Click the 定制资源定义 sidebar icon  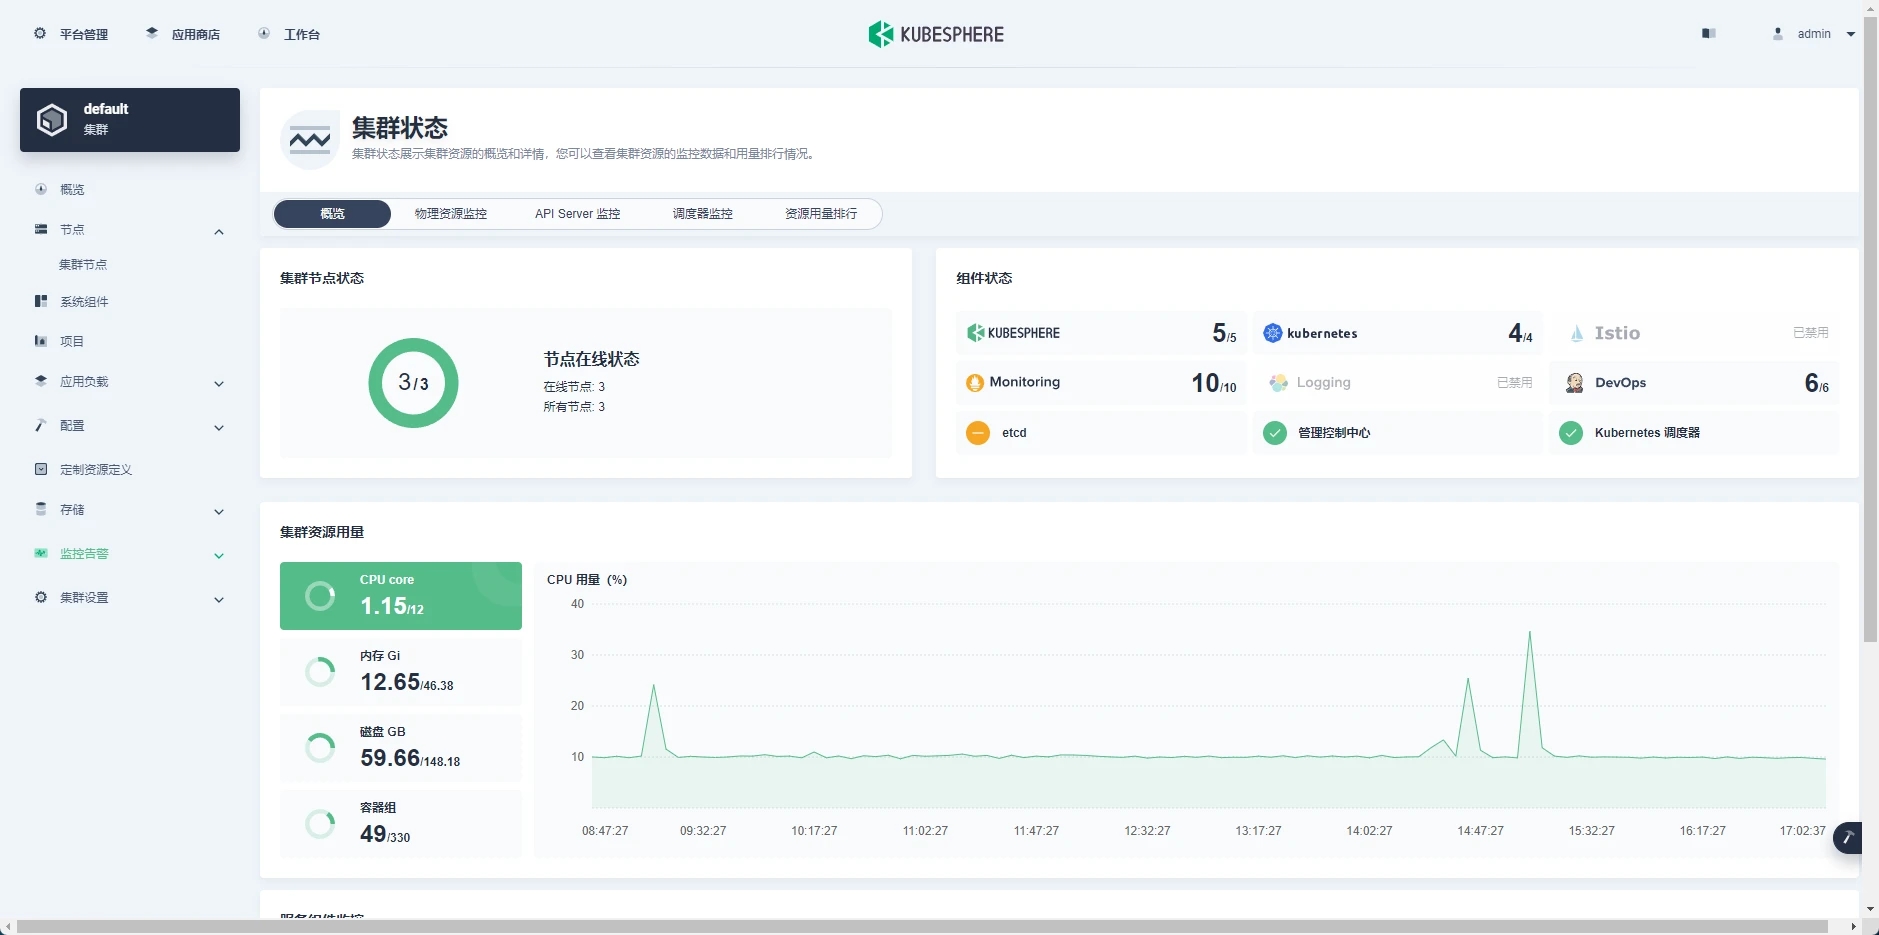pyautogui.click(x=41, y=469)
